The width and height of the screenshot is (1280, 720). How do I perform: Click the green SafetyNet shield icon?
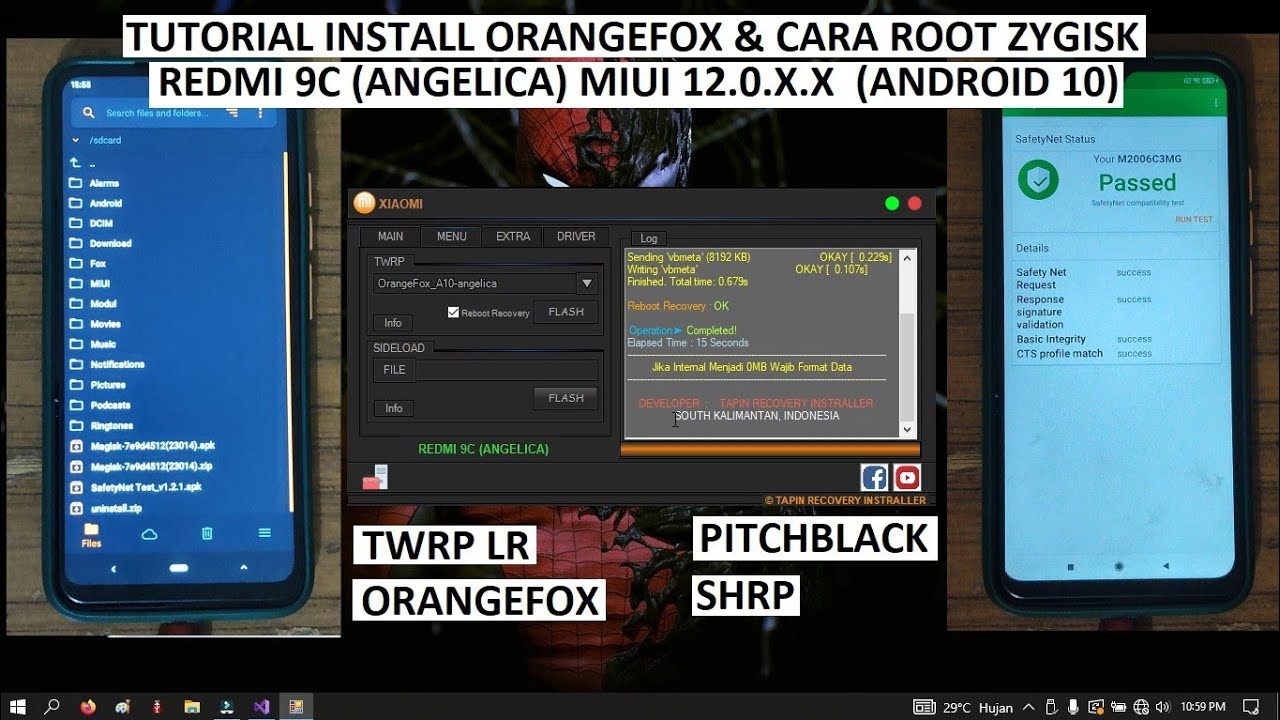click(x=1038, y=181)
